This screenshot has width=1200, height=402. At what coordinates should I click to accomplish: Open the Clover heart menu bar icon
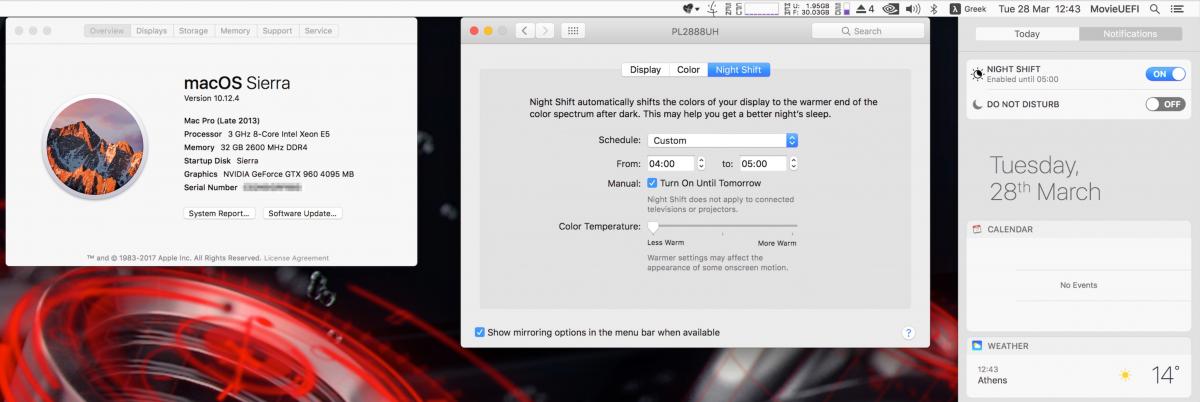click(x=691, y=8)
